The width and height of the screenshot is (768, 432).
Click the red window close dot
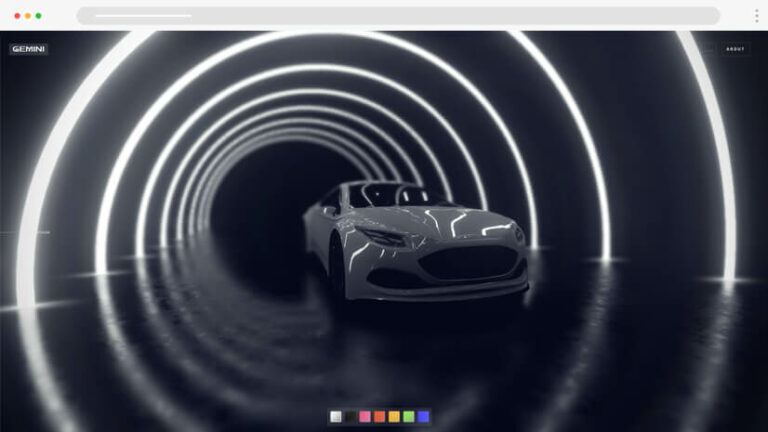(17, 16)
